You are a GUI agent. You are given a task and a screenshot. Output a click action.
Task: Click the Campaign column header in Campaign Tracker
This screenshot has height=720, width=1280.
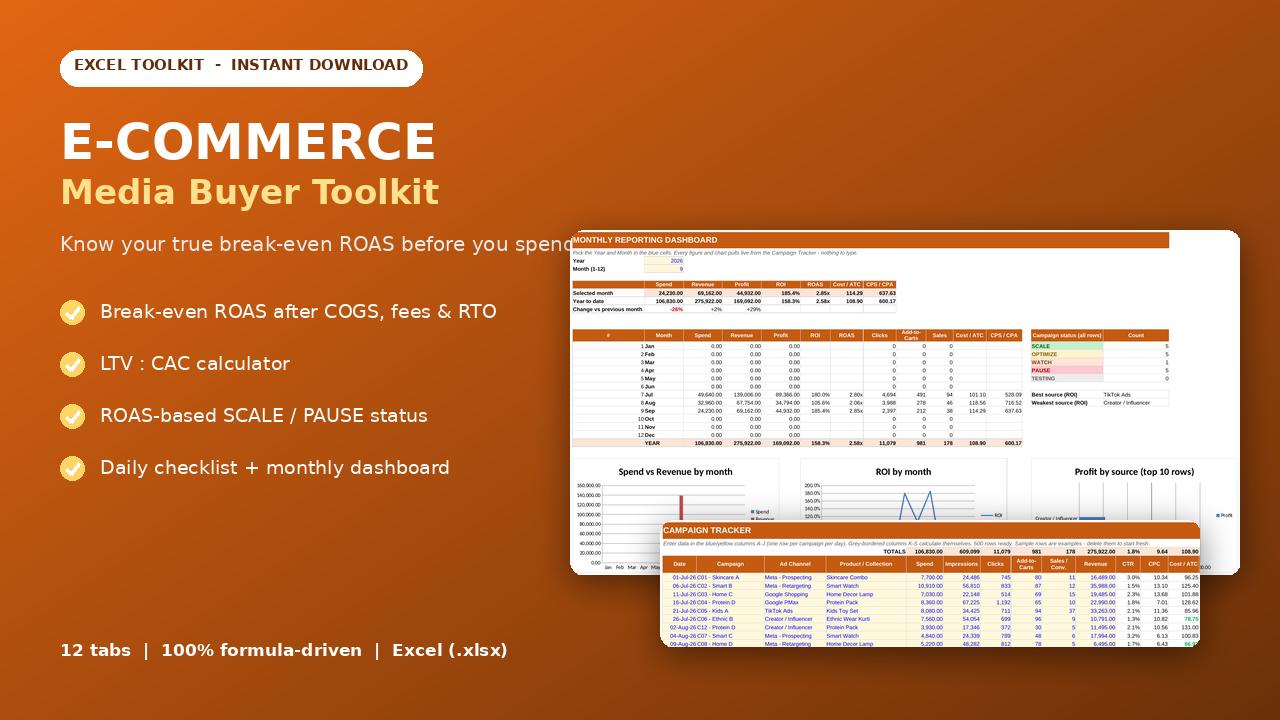click(730, 564)
